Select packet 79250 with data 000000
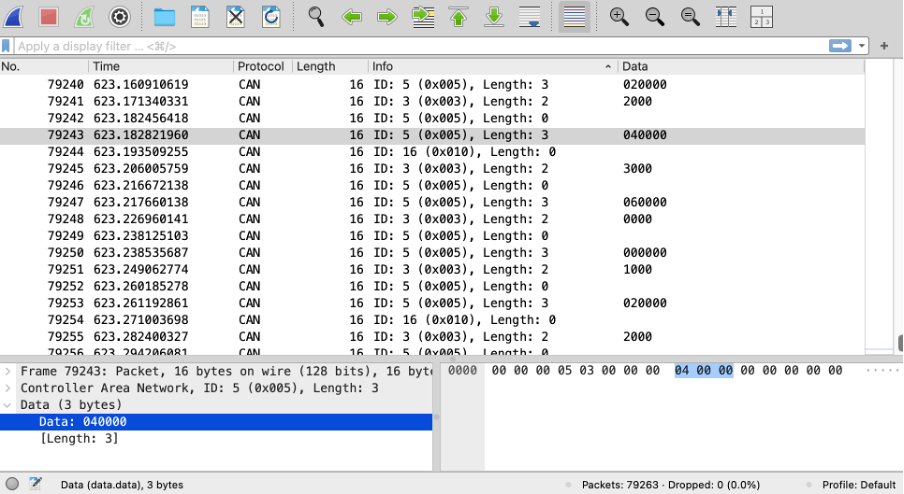904x494 pixels. (432, 252)
